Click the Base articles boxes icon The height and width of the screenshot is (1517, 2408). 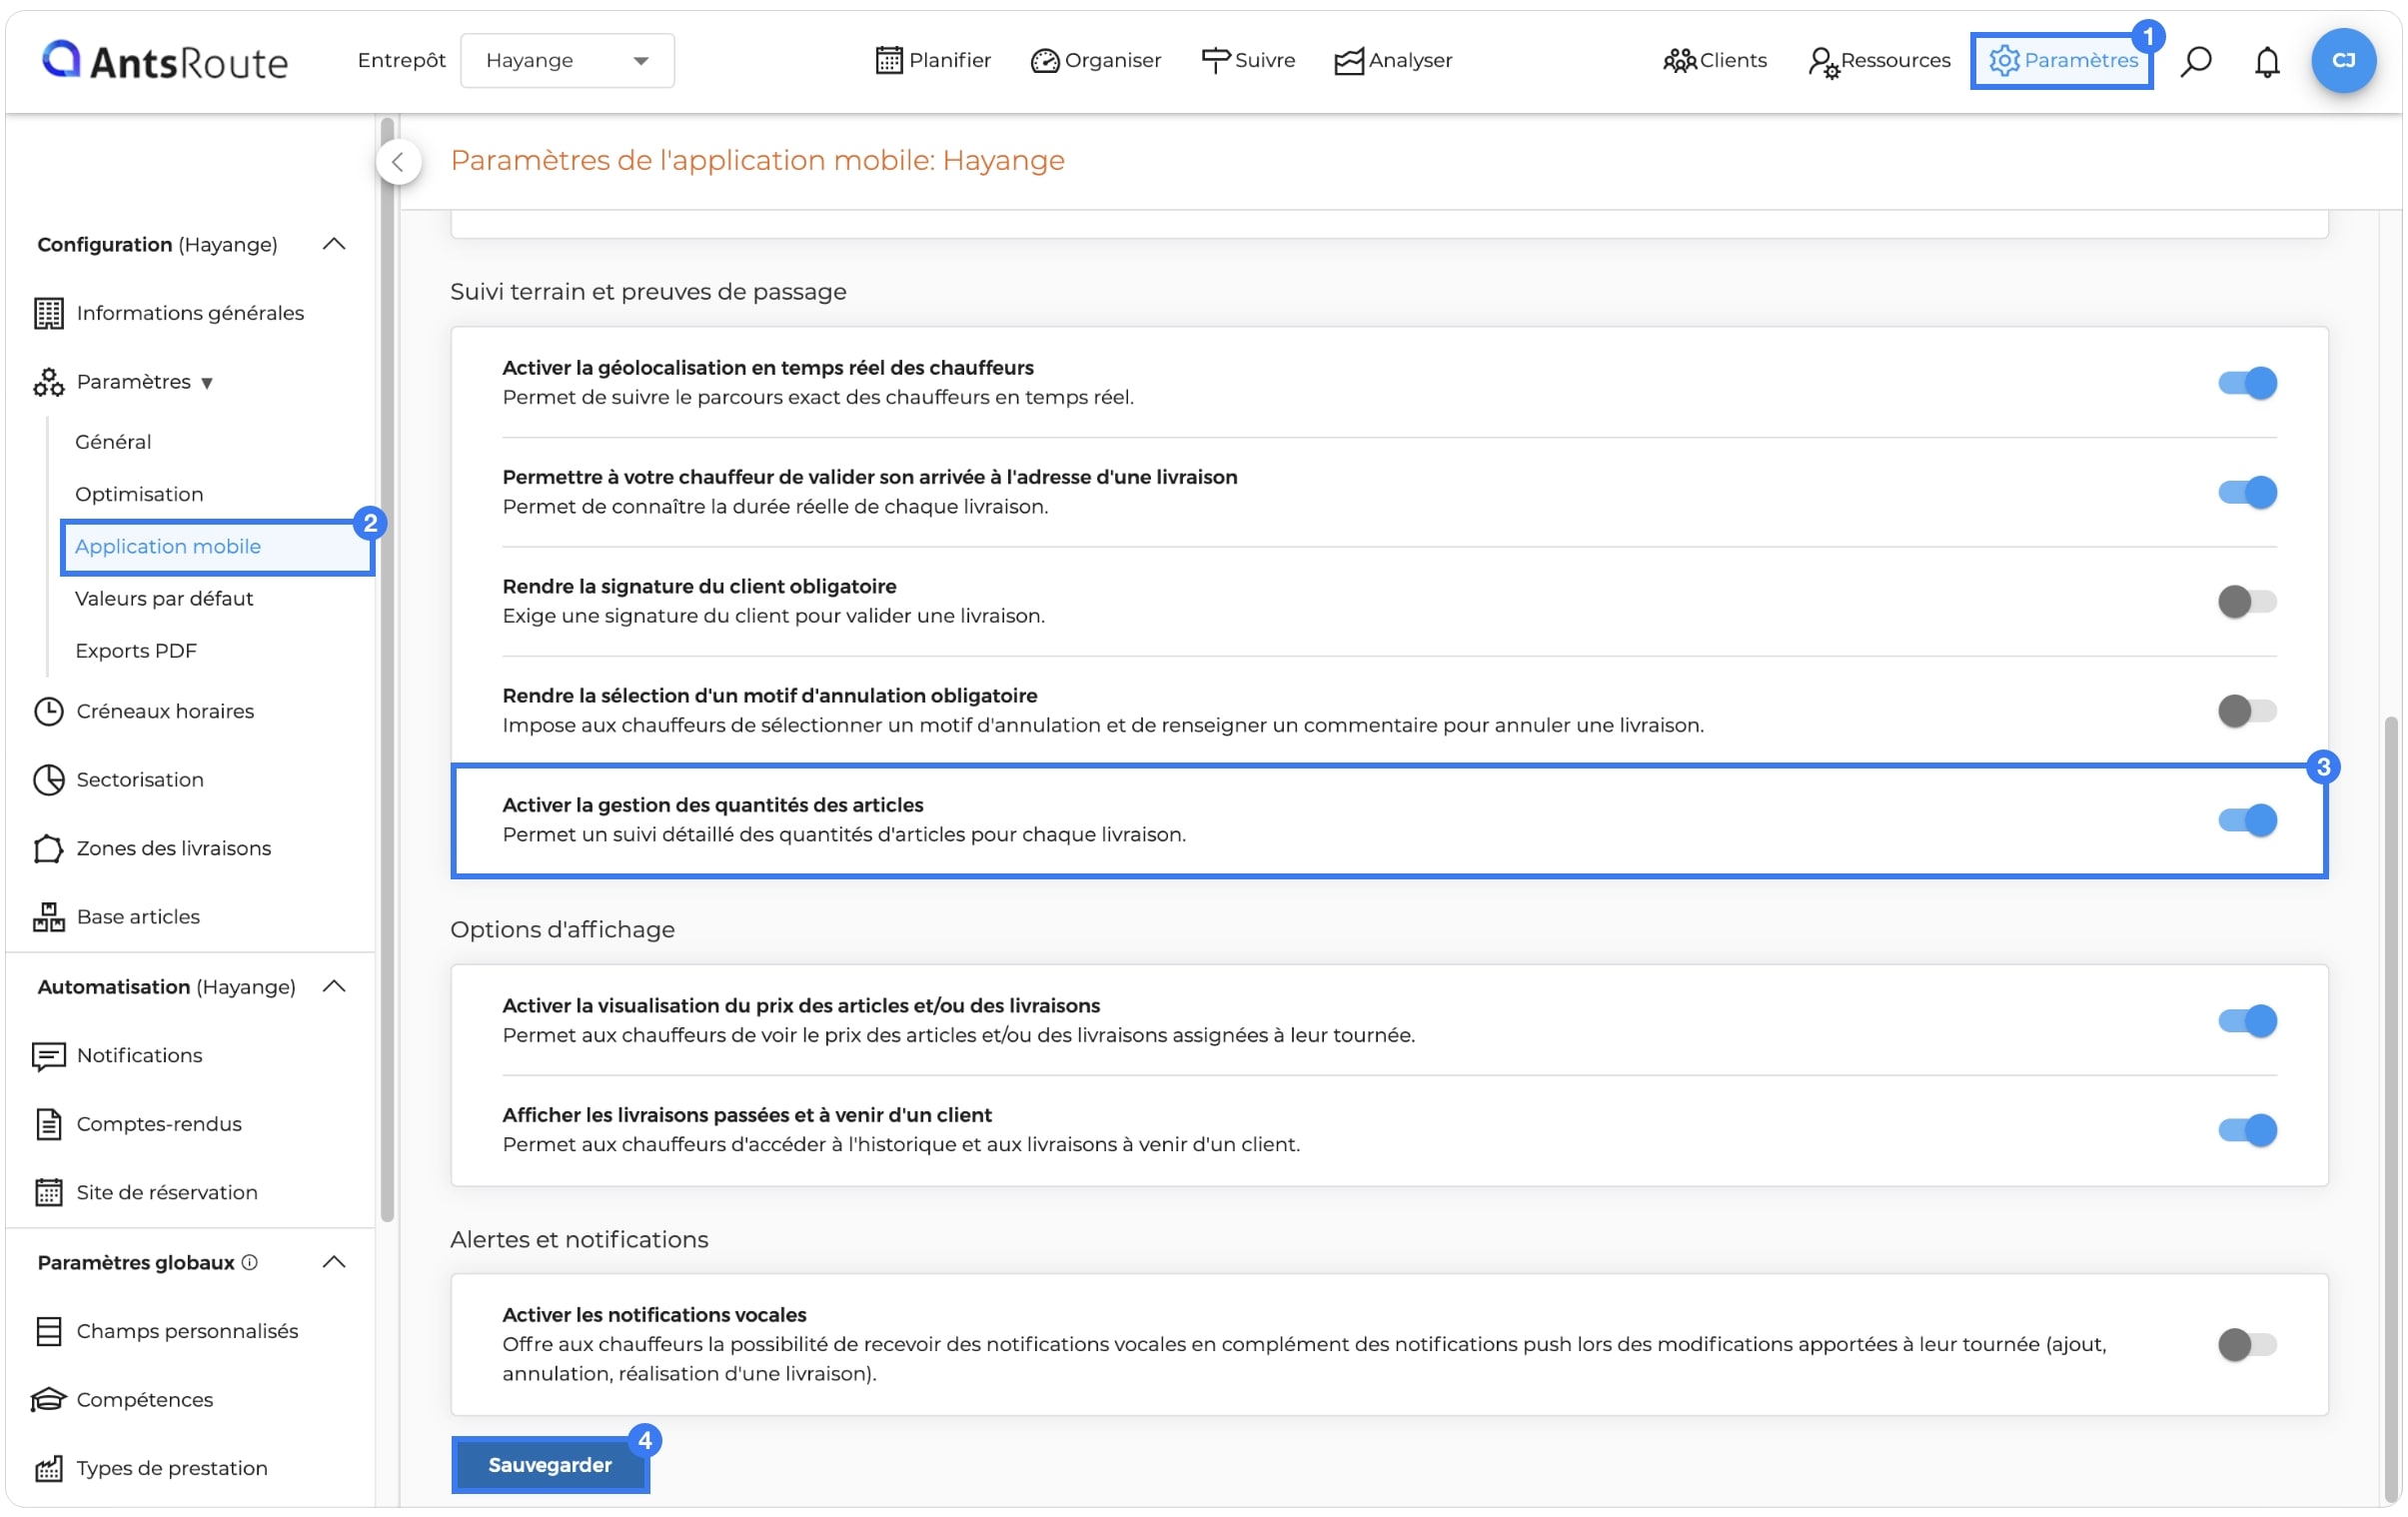click(48, 917)
